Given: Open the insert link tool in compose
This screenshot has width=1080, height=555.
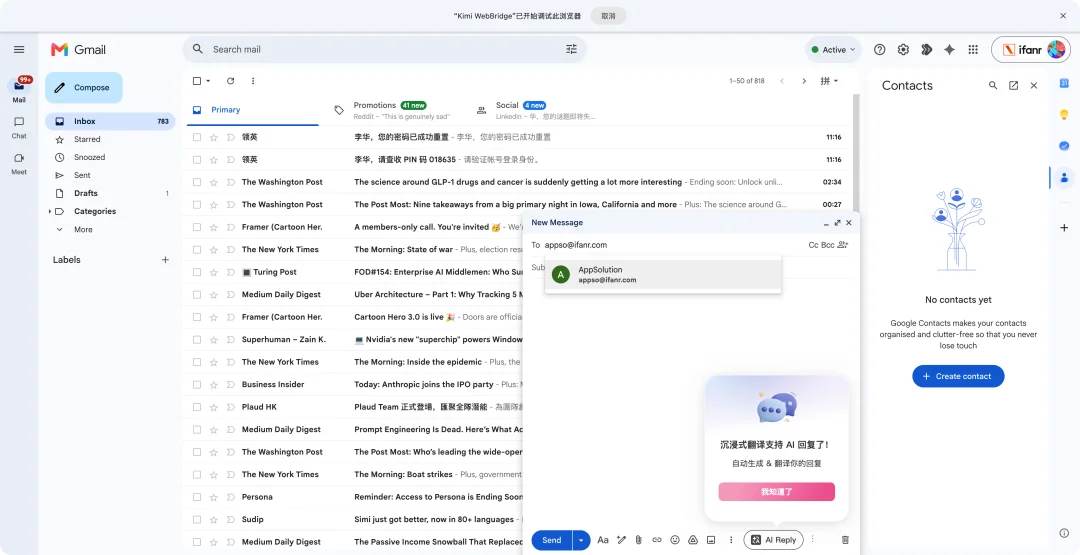Looking at the screenshot, I should [x=656, y=540].
